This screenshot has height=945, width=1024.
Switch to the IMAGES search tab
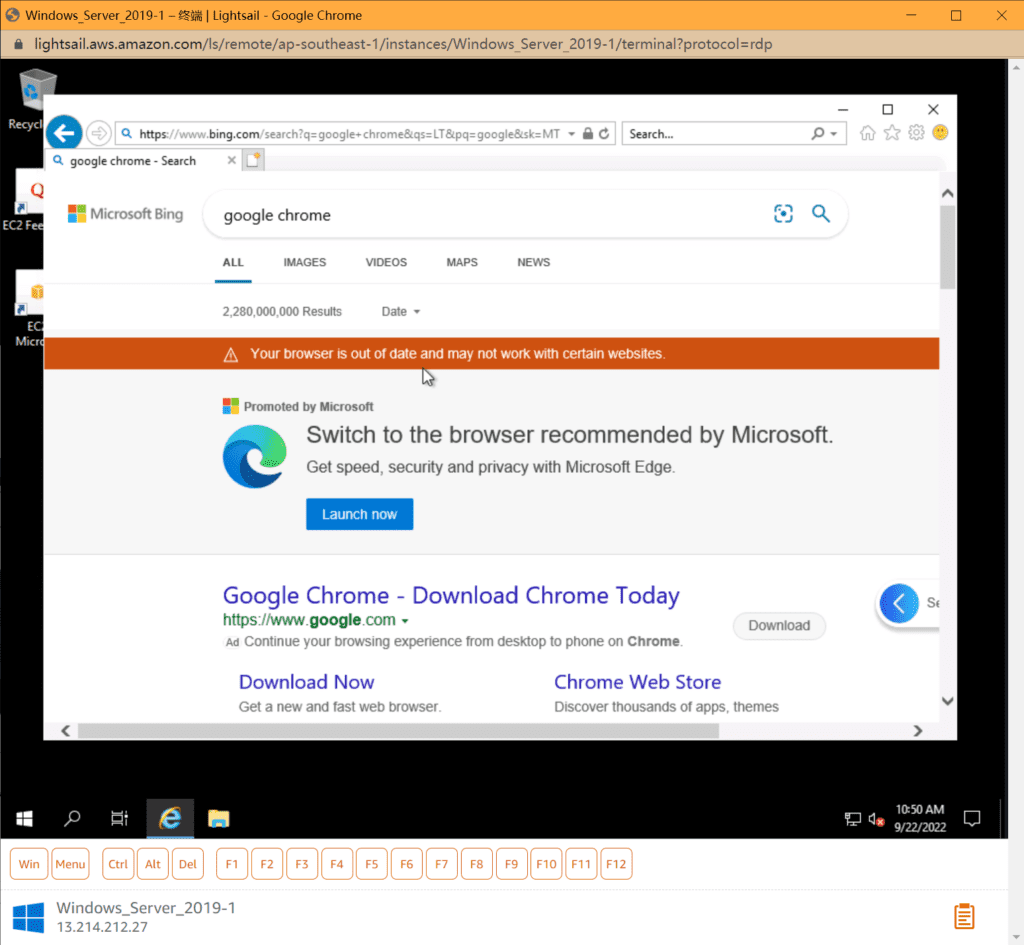[x=304, y=262]
